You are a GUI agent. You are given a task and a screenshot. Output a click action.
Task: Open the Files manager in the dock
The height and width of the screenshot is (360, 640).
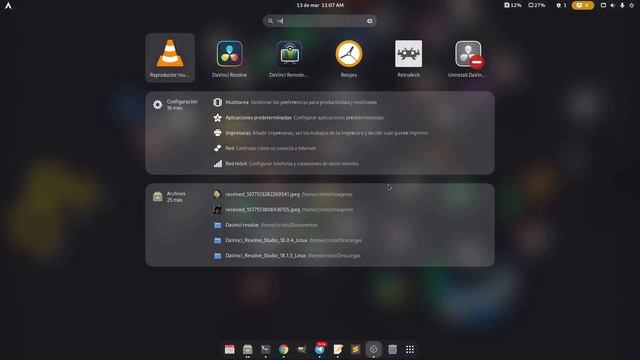pyautogui.click(x=247, y=349)
